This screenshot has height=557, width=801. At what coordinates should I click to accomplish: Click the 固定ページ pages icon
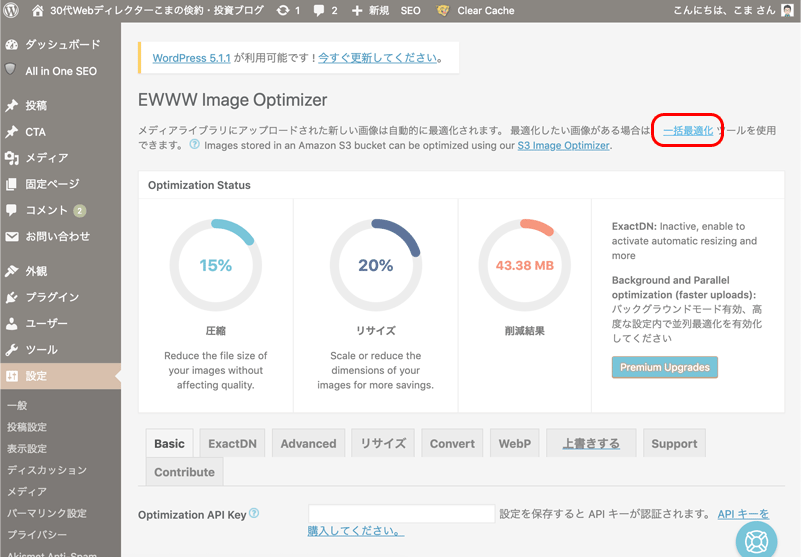(12, 184)
